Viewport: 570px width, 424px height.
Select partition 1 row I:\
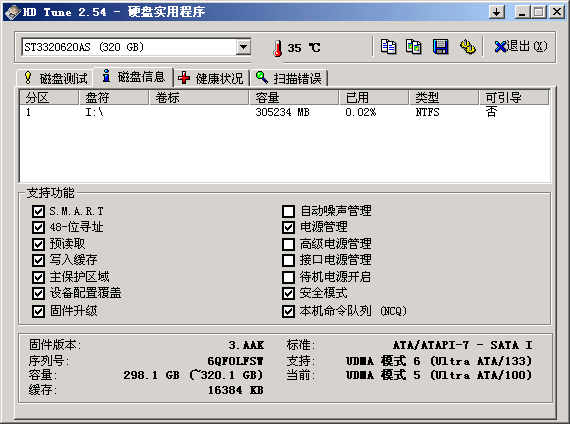click(284, 112)
